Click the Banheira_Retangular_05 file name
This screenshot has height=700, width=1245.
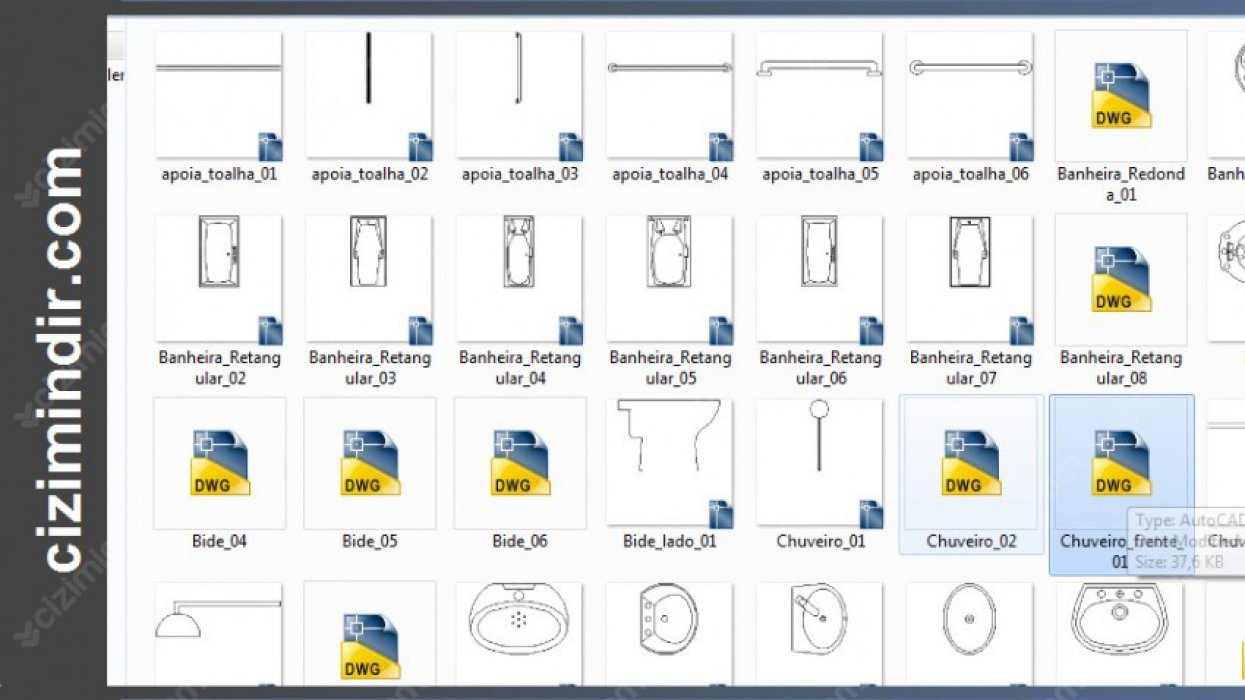[670, 368]
